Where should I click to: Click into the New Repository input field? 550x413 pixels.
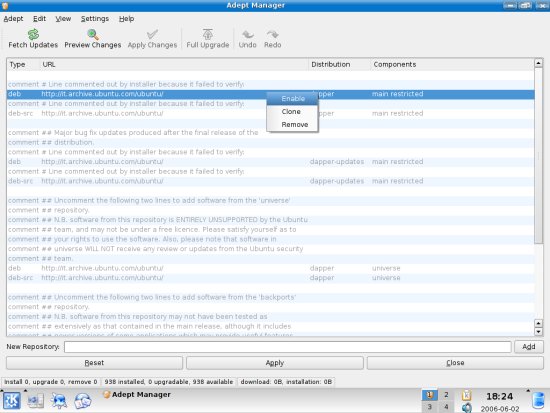[x=288, y=347]
